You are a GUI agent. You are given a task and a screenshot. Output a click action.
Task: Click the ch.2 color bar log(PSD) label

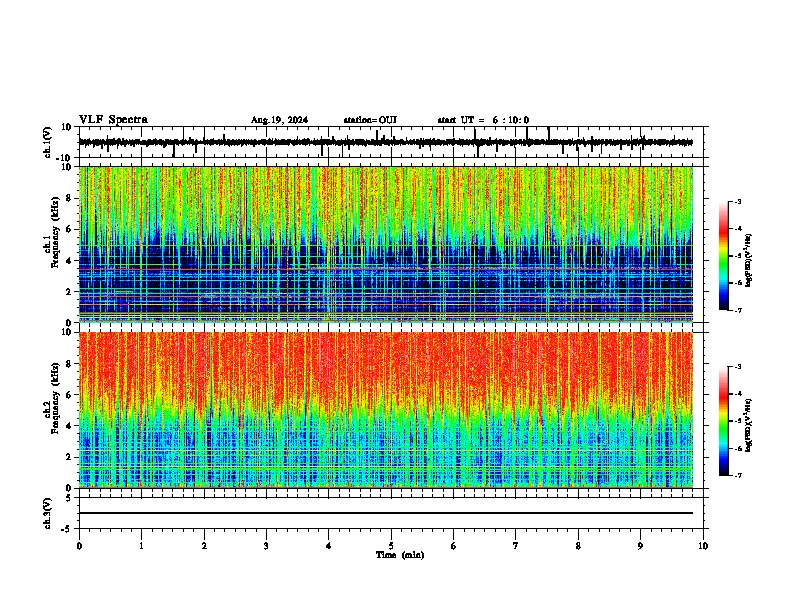point(748,425)
